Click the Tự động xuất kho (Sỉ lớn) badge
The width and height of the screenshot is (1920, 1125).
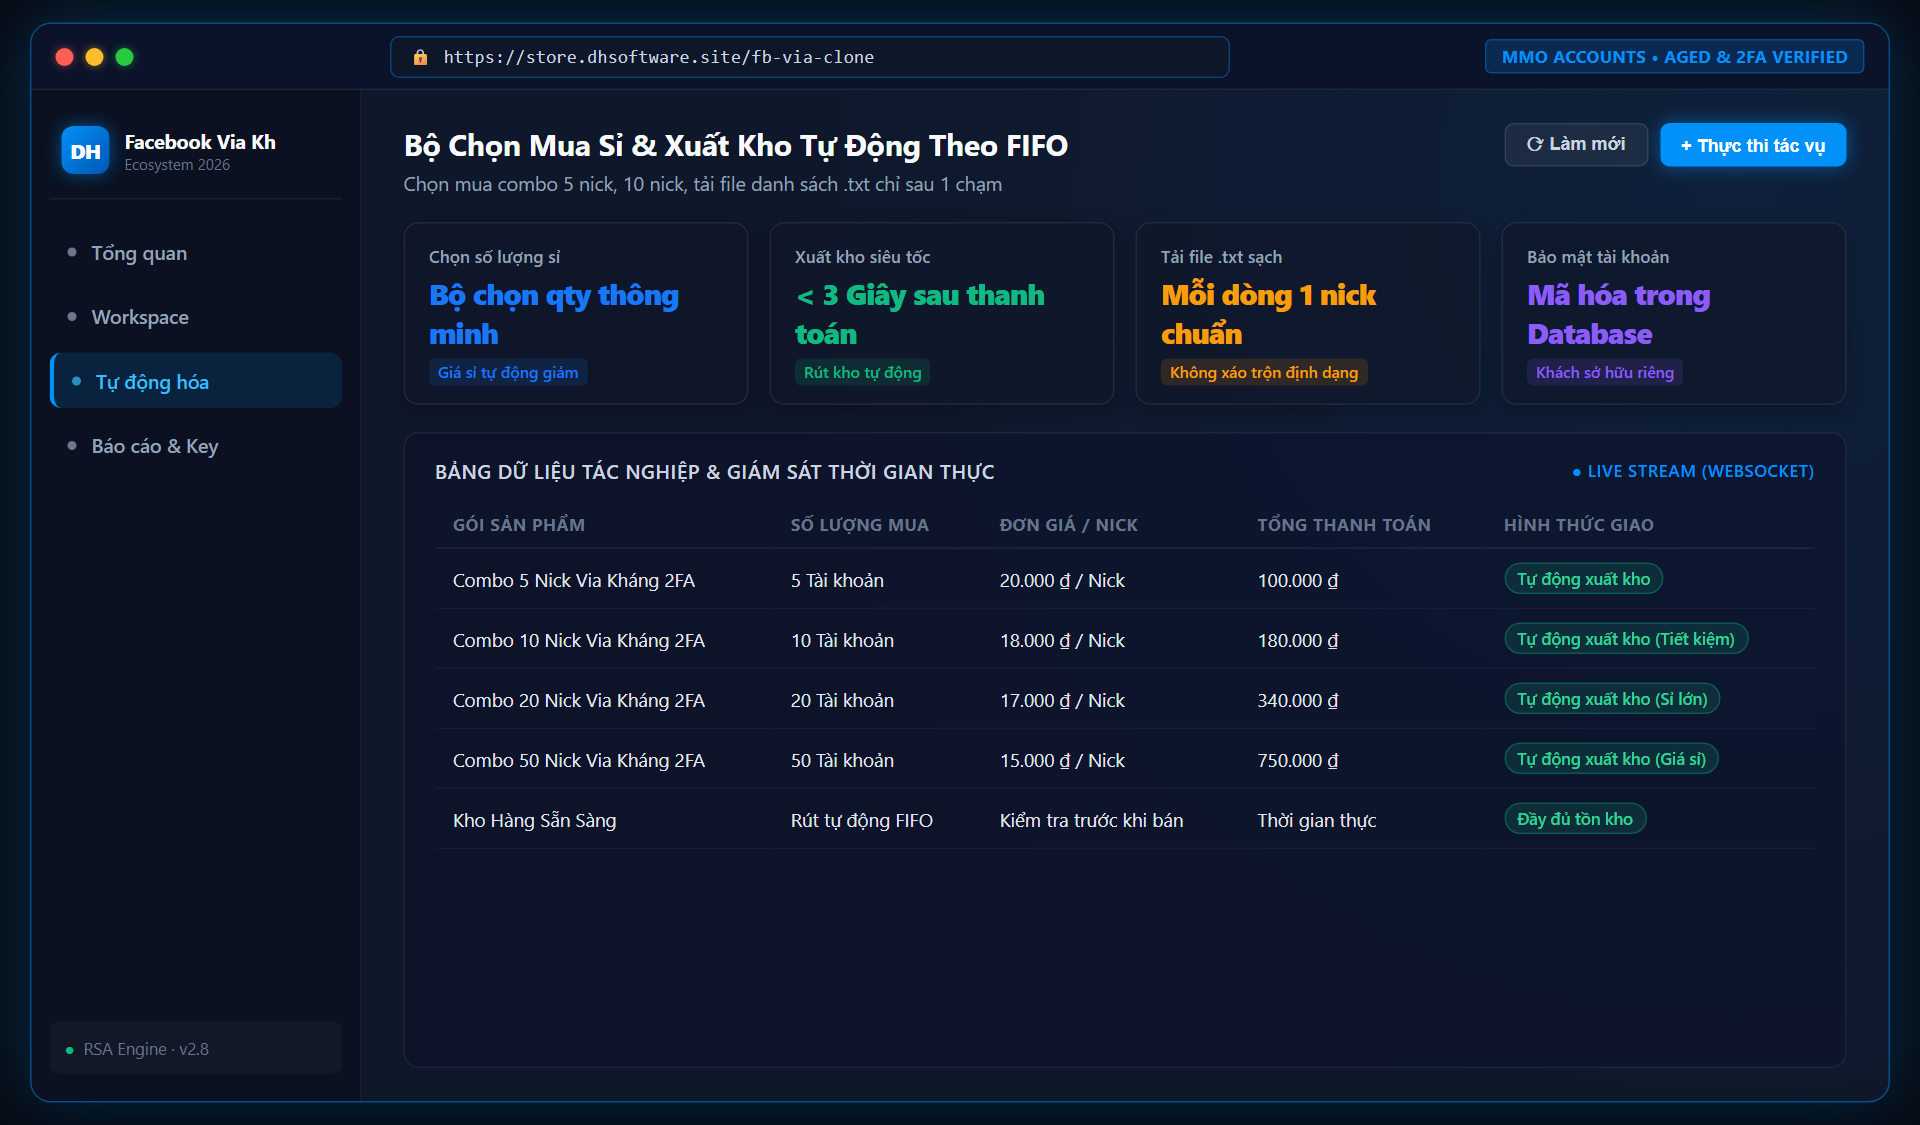point(1612,699)
